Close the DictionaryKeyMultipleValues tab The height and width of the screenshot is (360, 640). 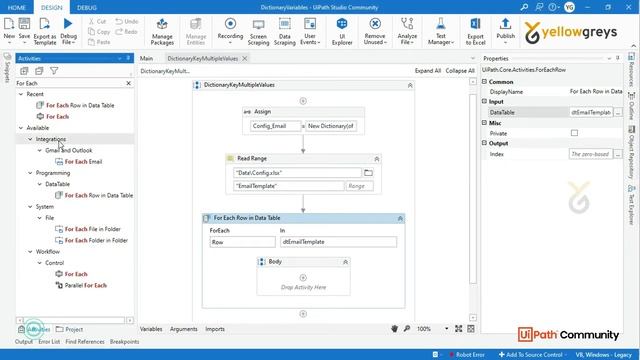[244, 58]
